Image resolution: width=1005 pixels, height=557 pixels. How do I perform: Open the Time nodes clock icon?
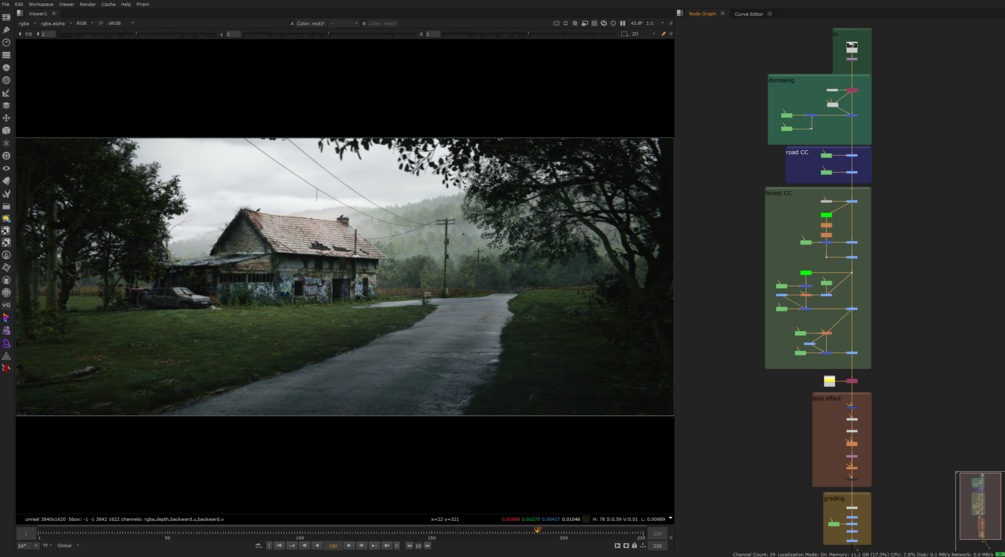tap(6, 42)
